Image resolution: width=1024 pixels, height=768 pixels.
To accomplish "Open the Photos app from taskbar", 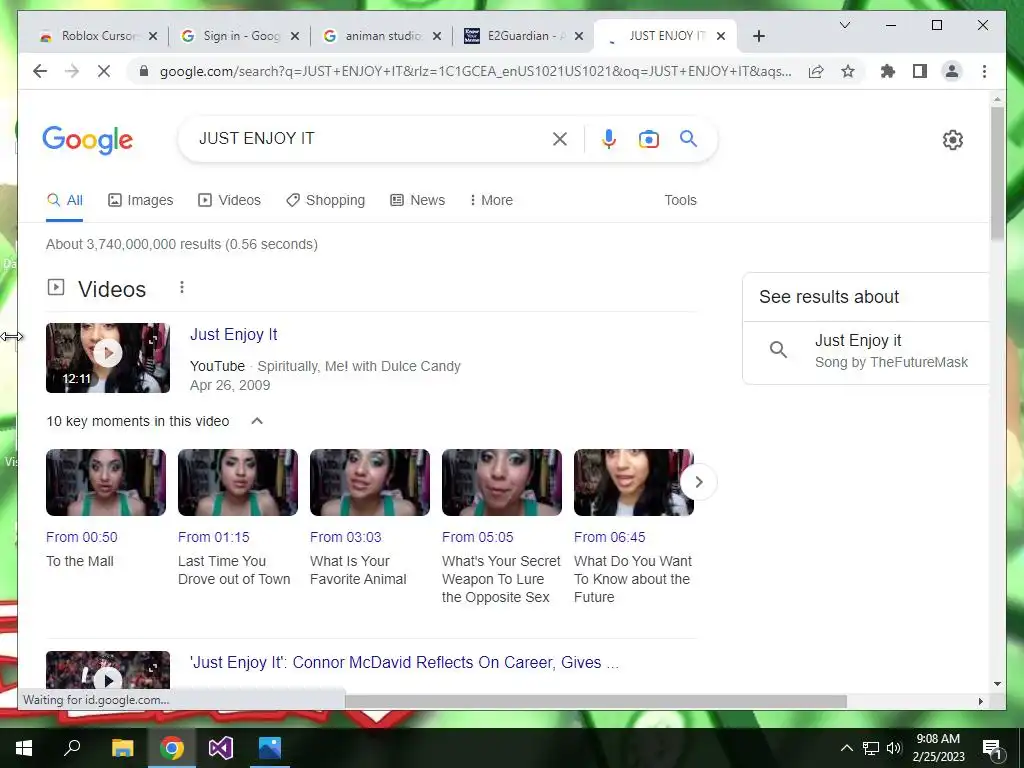I will pos(270,748).
